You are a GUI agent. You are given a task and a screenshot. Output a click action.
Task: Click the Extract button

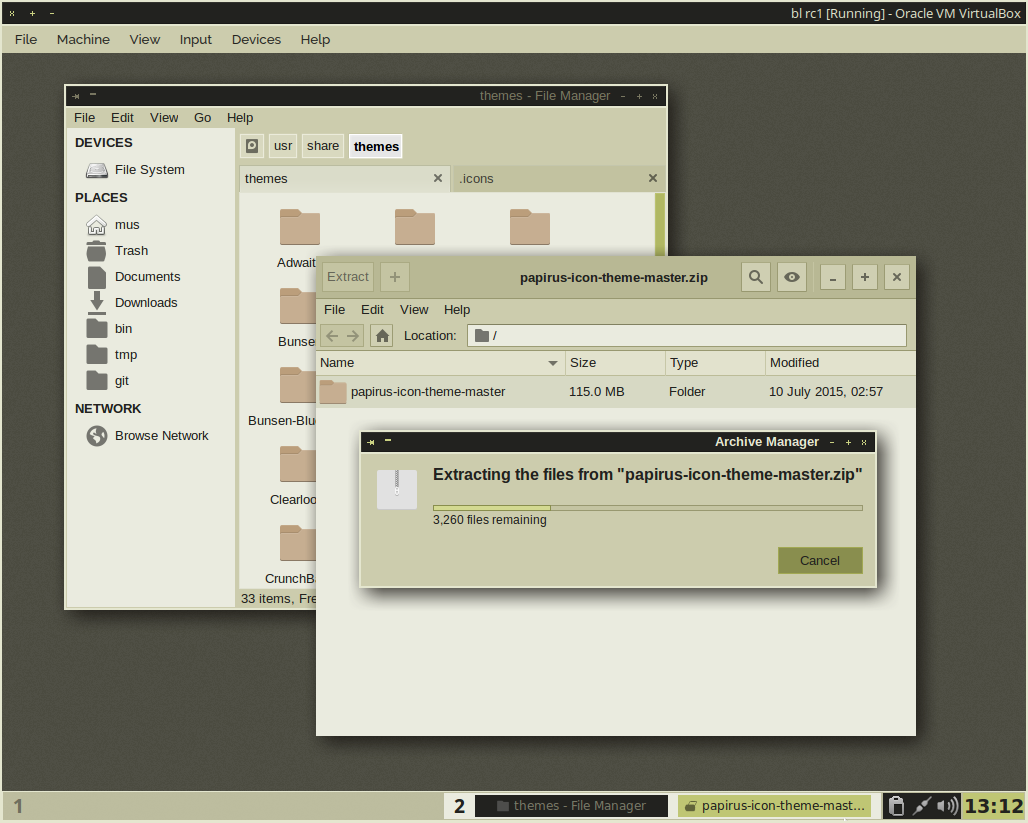coord(347,277)
